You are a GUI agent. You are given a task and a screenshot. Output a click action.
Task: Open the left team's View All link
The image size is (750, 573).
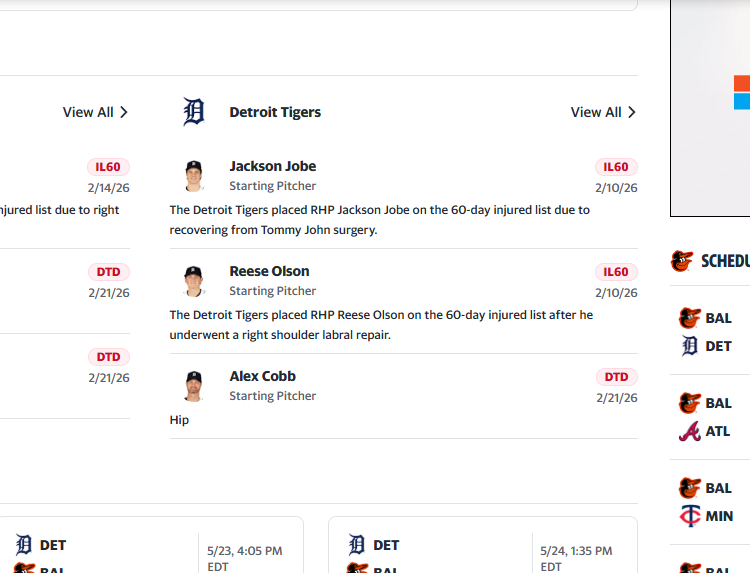95,112
